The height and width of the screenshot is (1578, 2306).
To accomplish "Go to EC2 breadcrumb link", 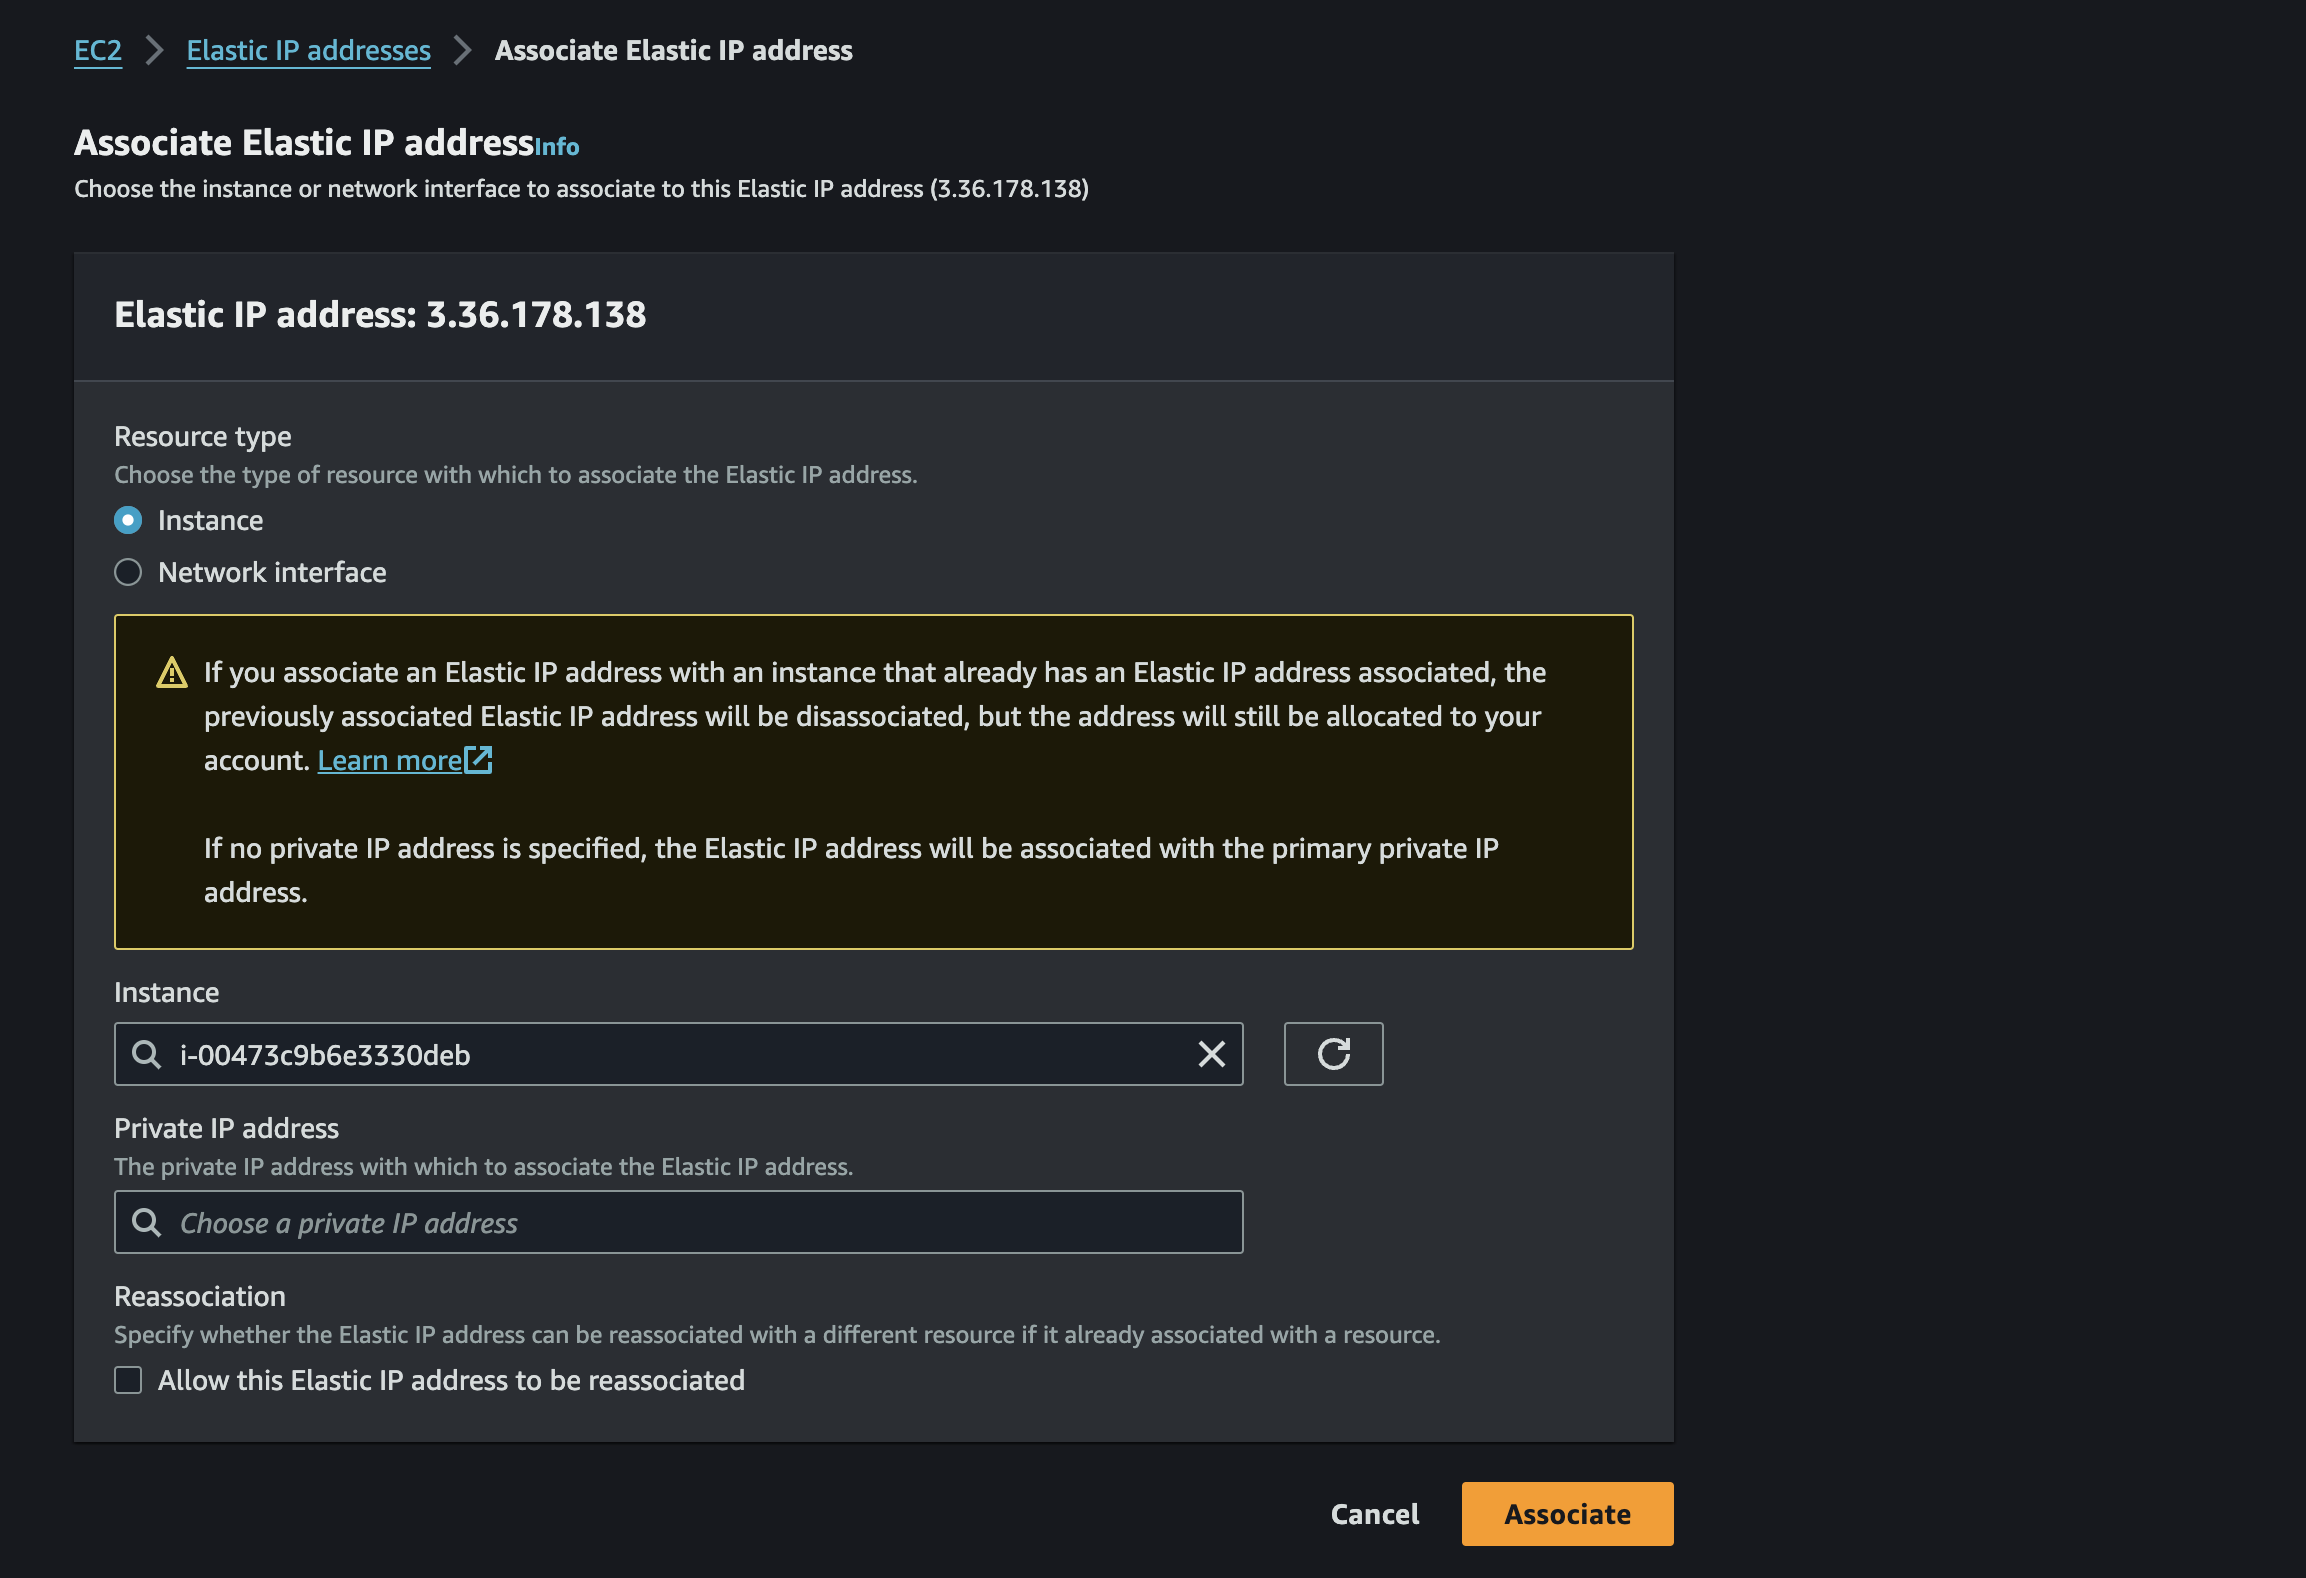I will [x=98, y=50].
